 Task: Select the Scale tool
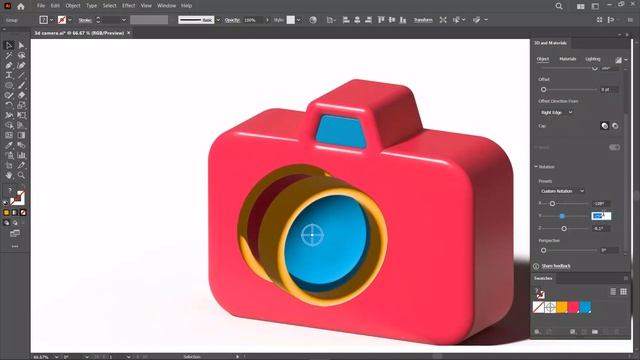tap(21, 105)
